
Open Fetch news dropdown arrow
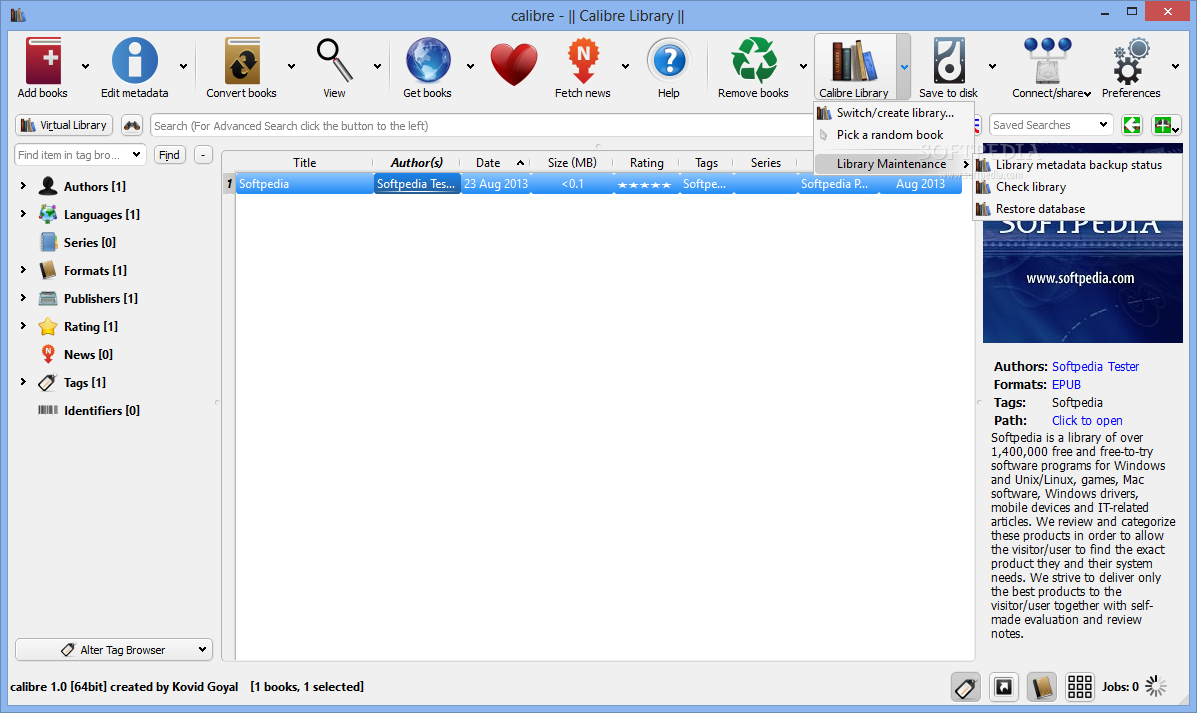pos(625,66)
